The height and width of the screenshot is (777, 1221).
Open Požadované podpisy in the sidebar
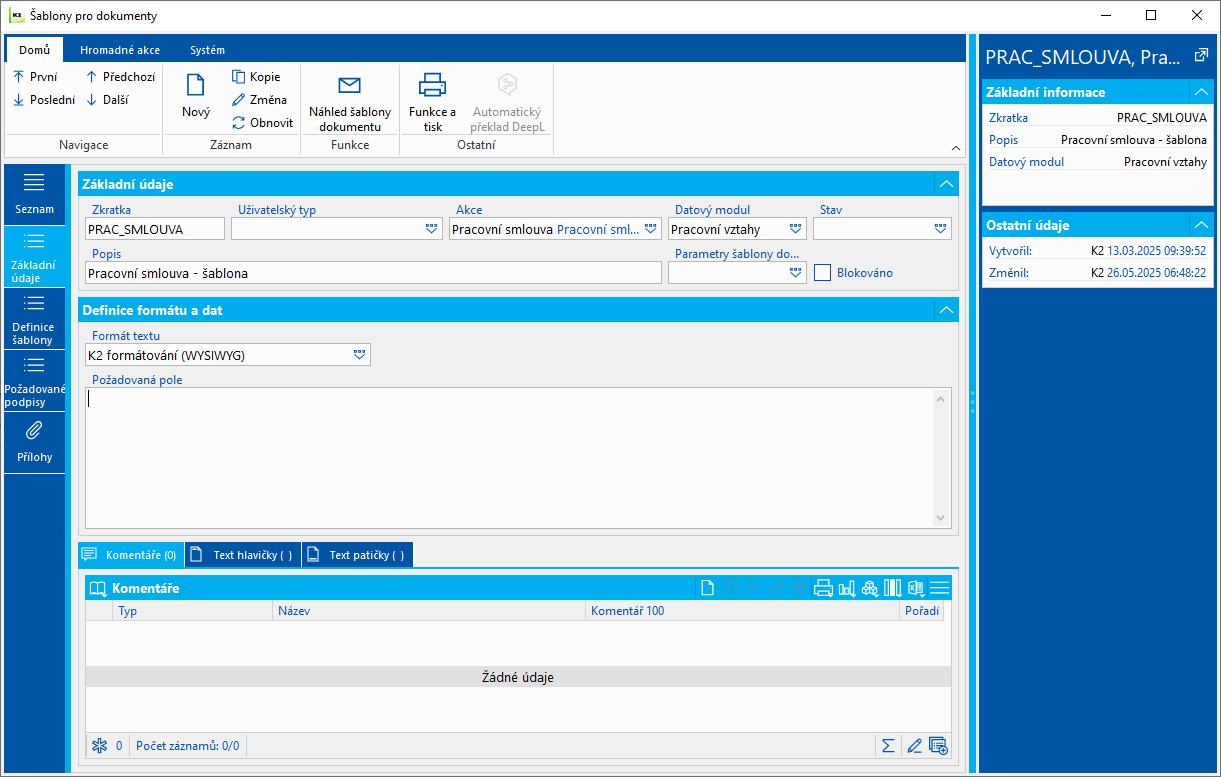[x=35, y=380]
